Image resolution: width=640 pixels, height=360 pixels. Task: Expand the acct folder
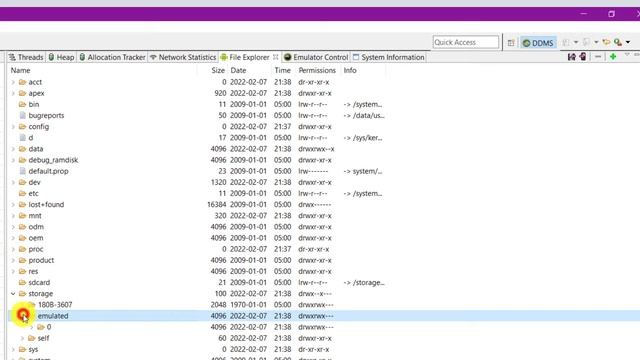[13, 82]
